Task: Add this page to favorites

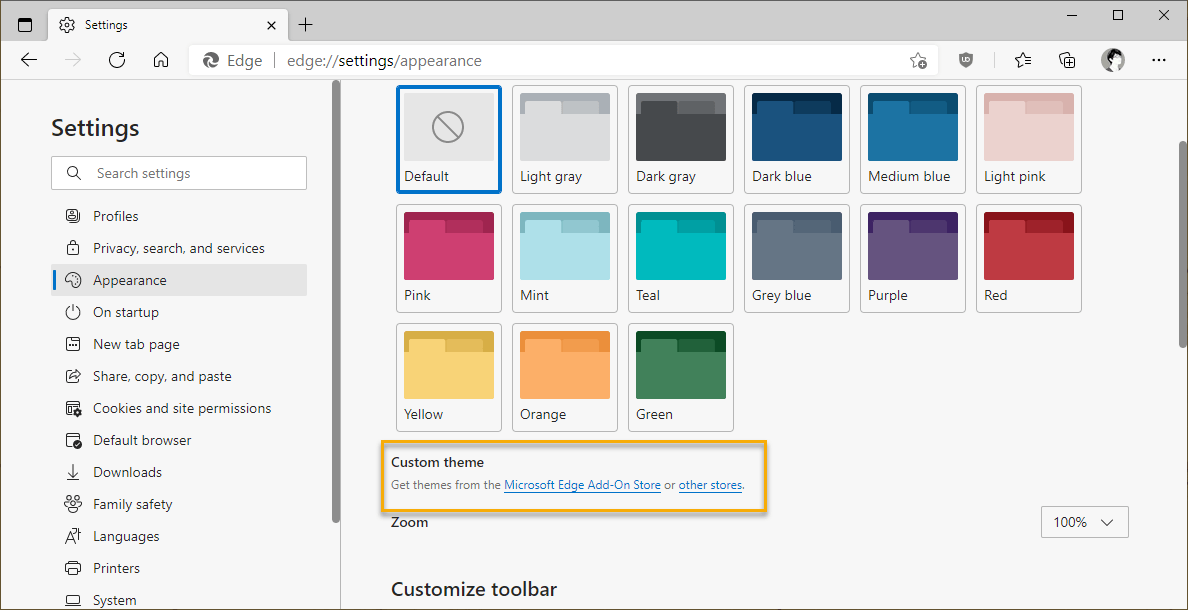Action: [x=918, y=60]
